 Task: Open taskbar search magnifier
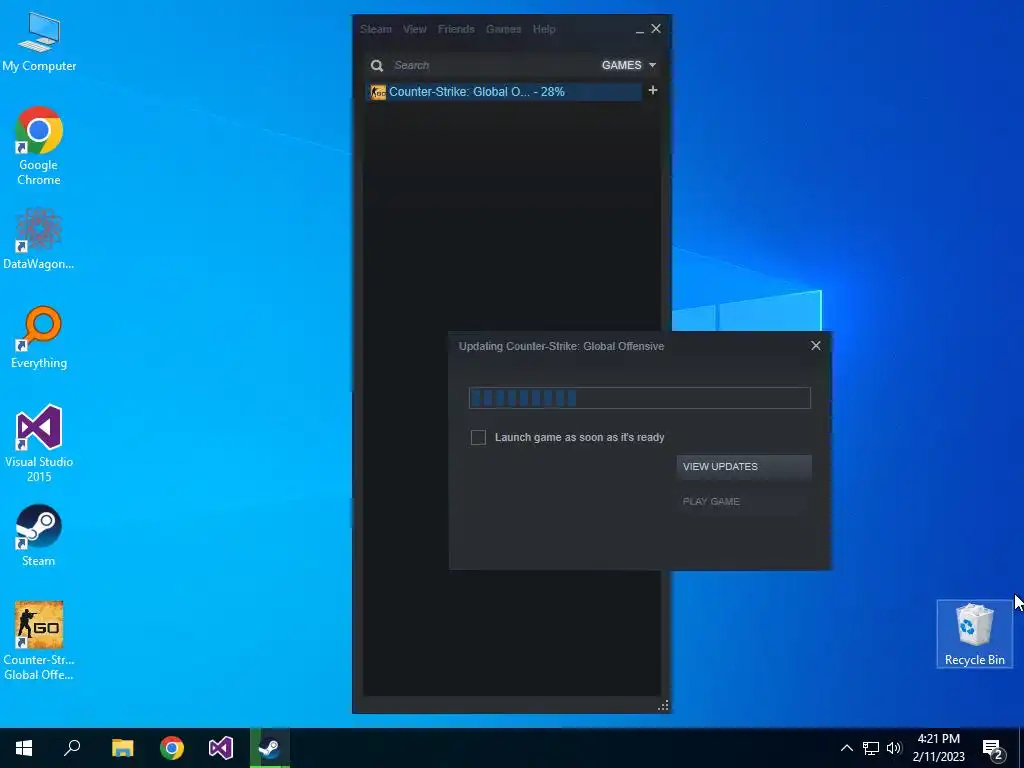point(72,748)
